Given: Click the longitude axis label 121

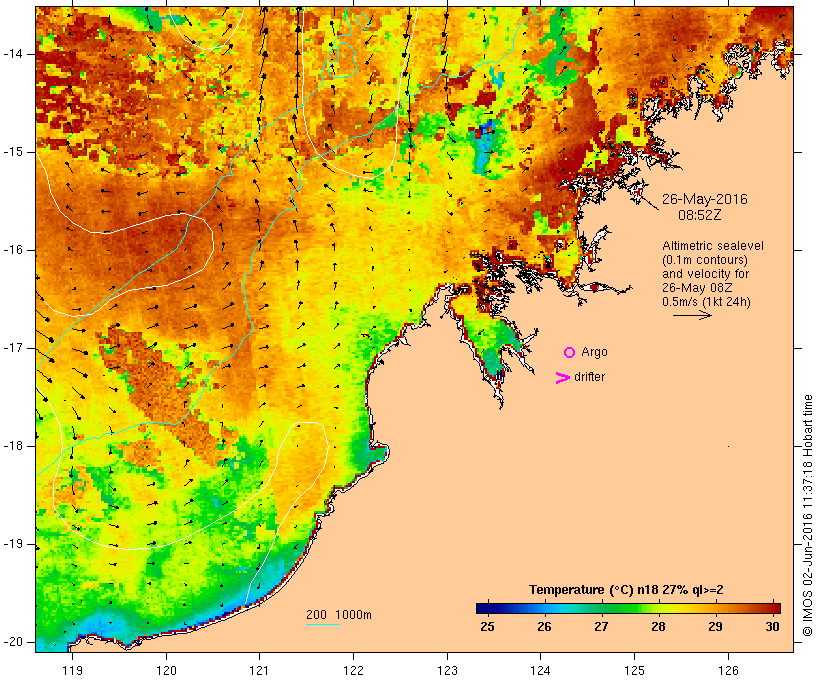Looking at the screenshot, I should tap(259, 671).
